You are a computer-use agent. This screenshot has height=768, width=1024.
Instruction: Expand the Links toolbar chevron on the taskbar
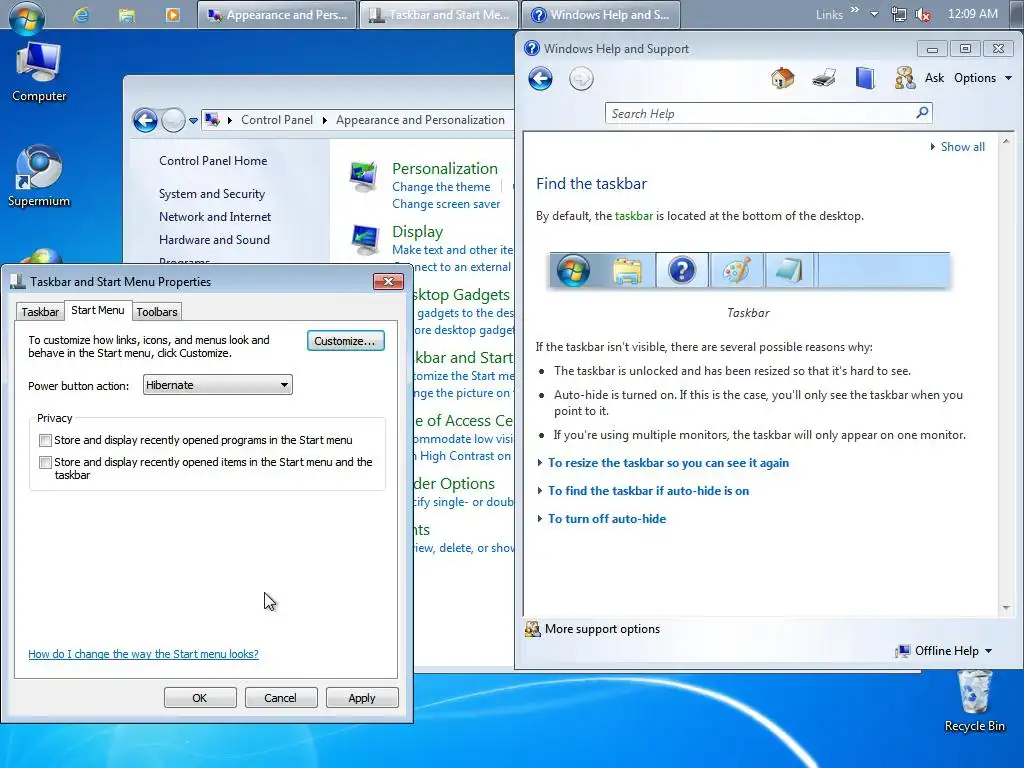pos(854,10)
